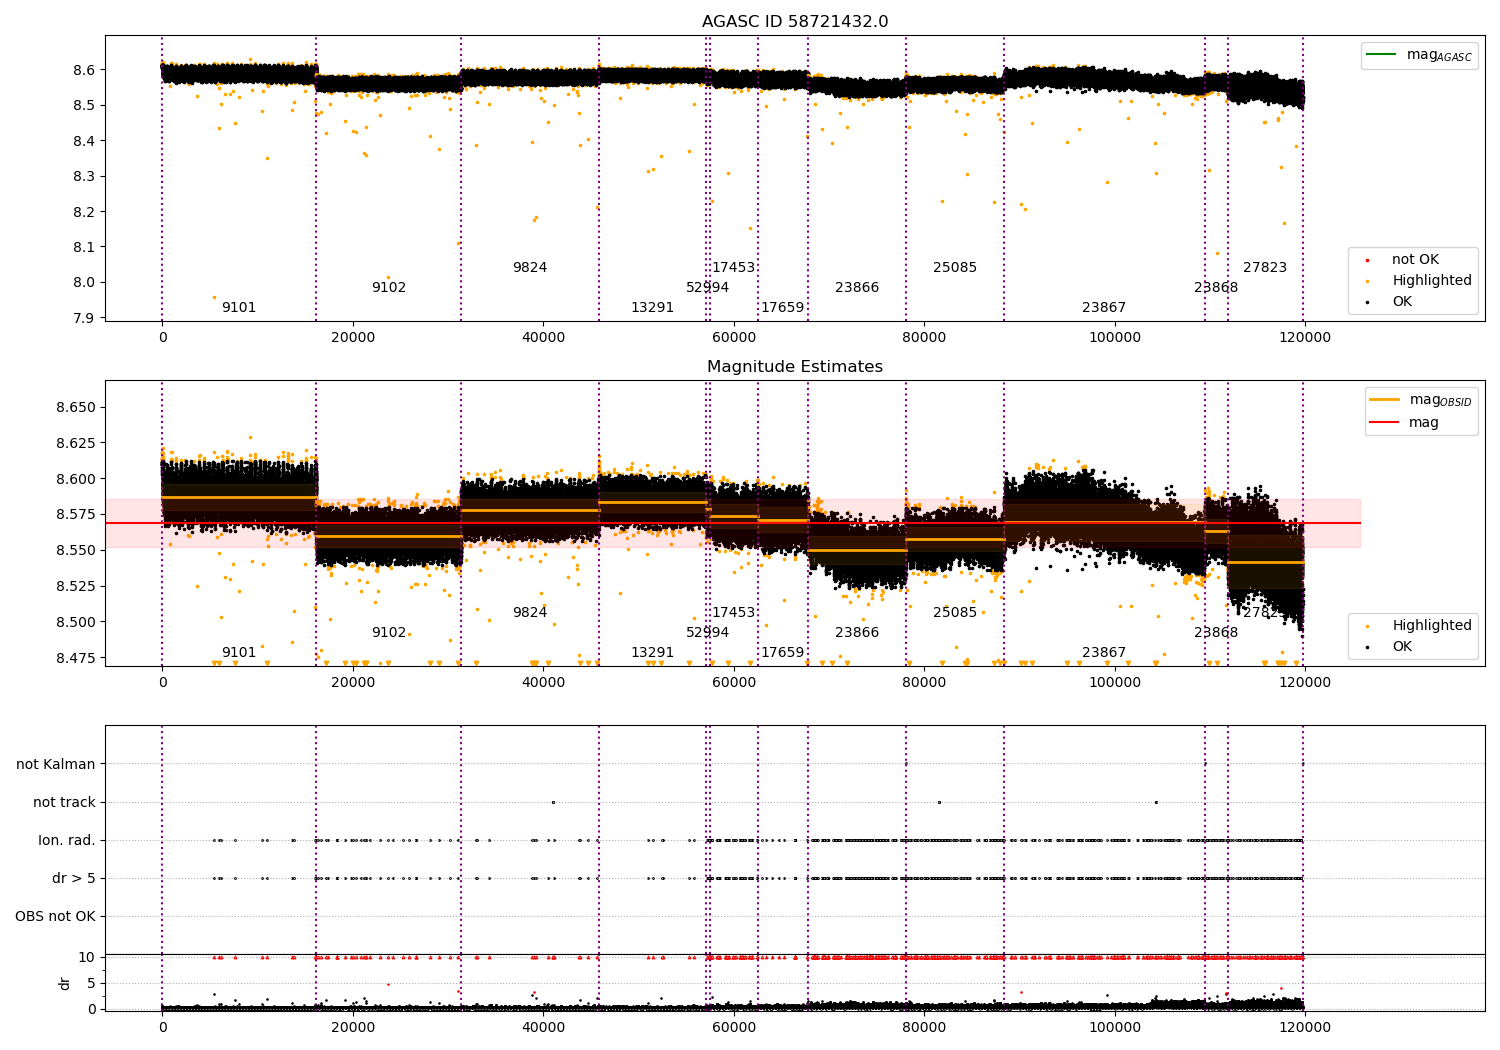The height and width of the screenshot is (1050, 1500).
Task: Click the rotated 'dr' axis label
Action: (65, 983)
